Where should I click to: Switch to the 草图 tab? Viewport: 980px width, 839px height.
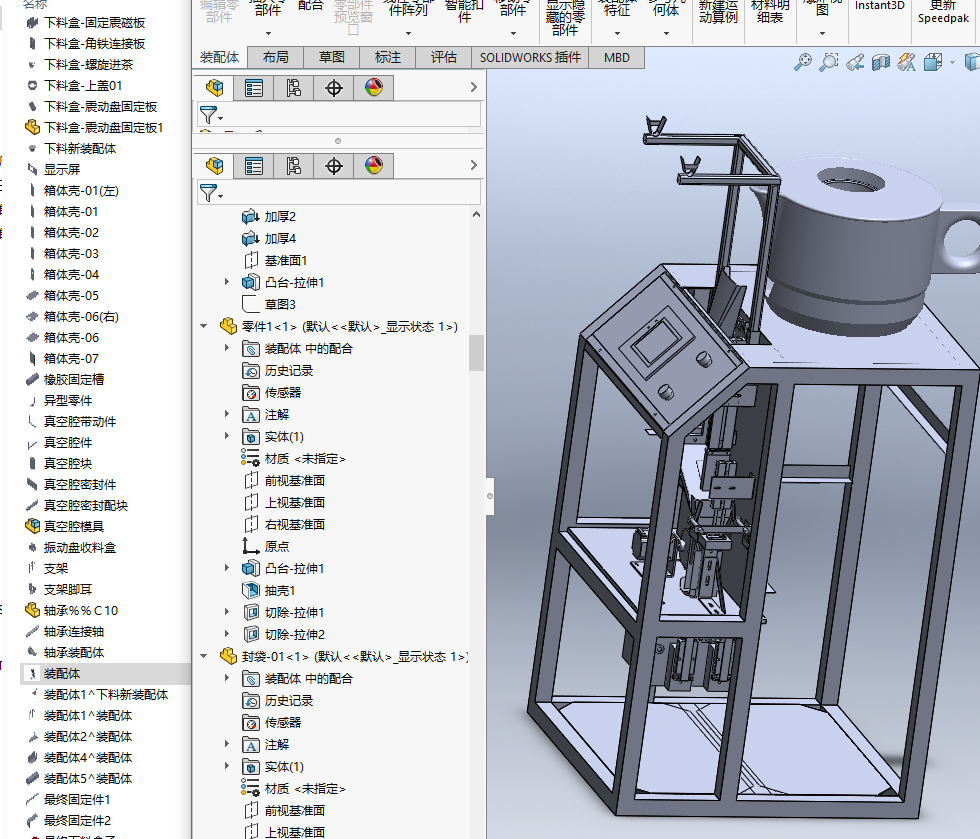[331, 57]
